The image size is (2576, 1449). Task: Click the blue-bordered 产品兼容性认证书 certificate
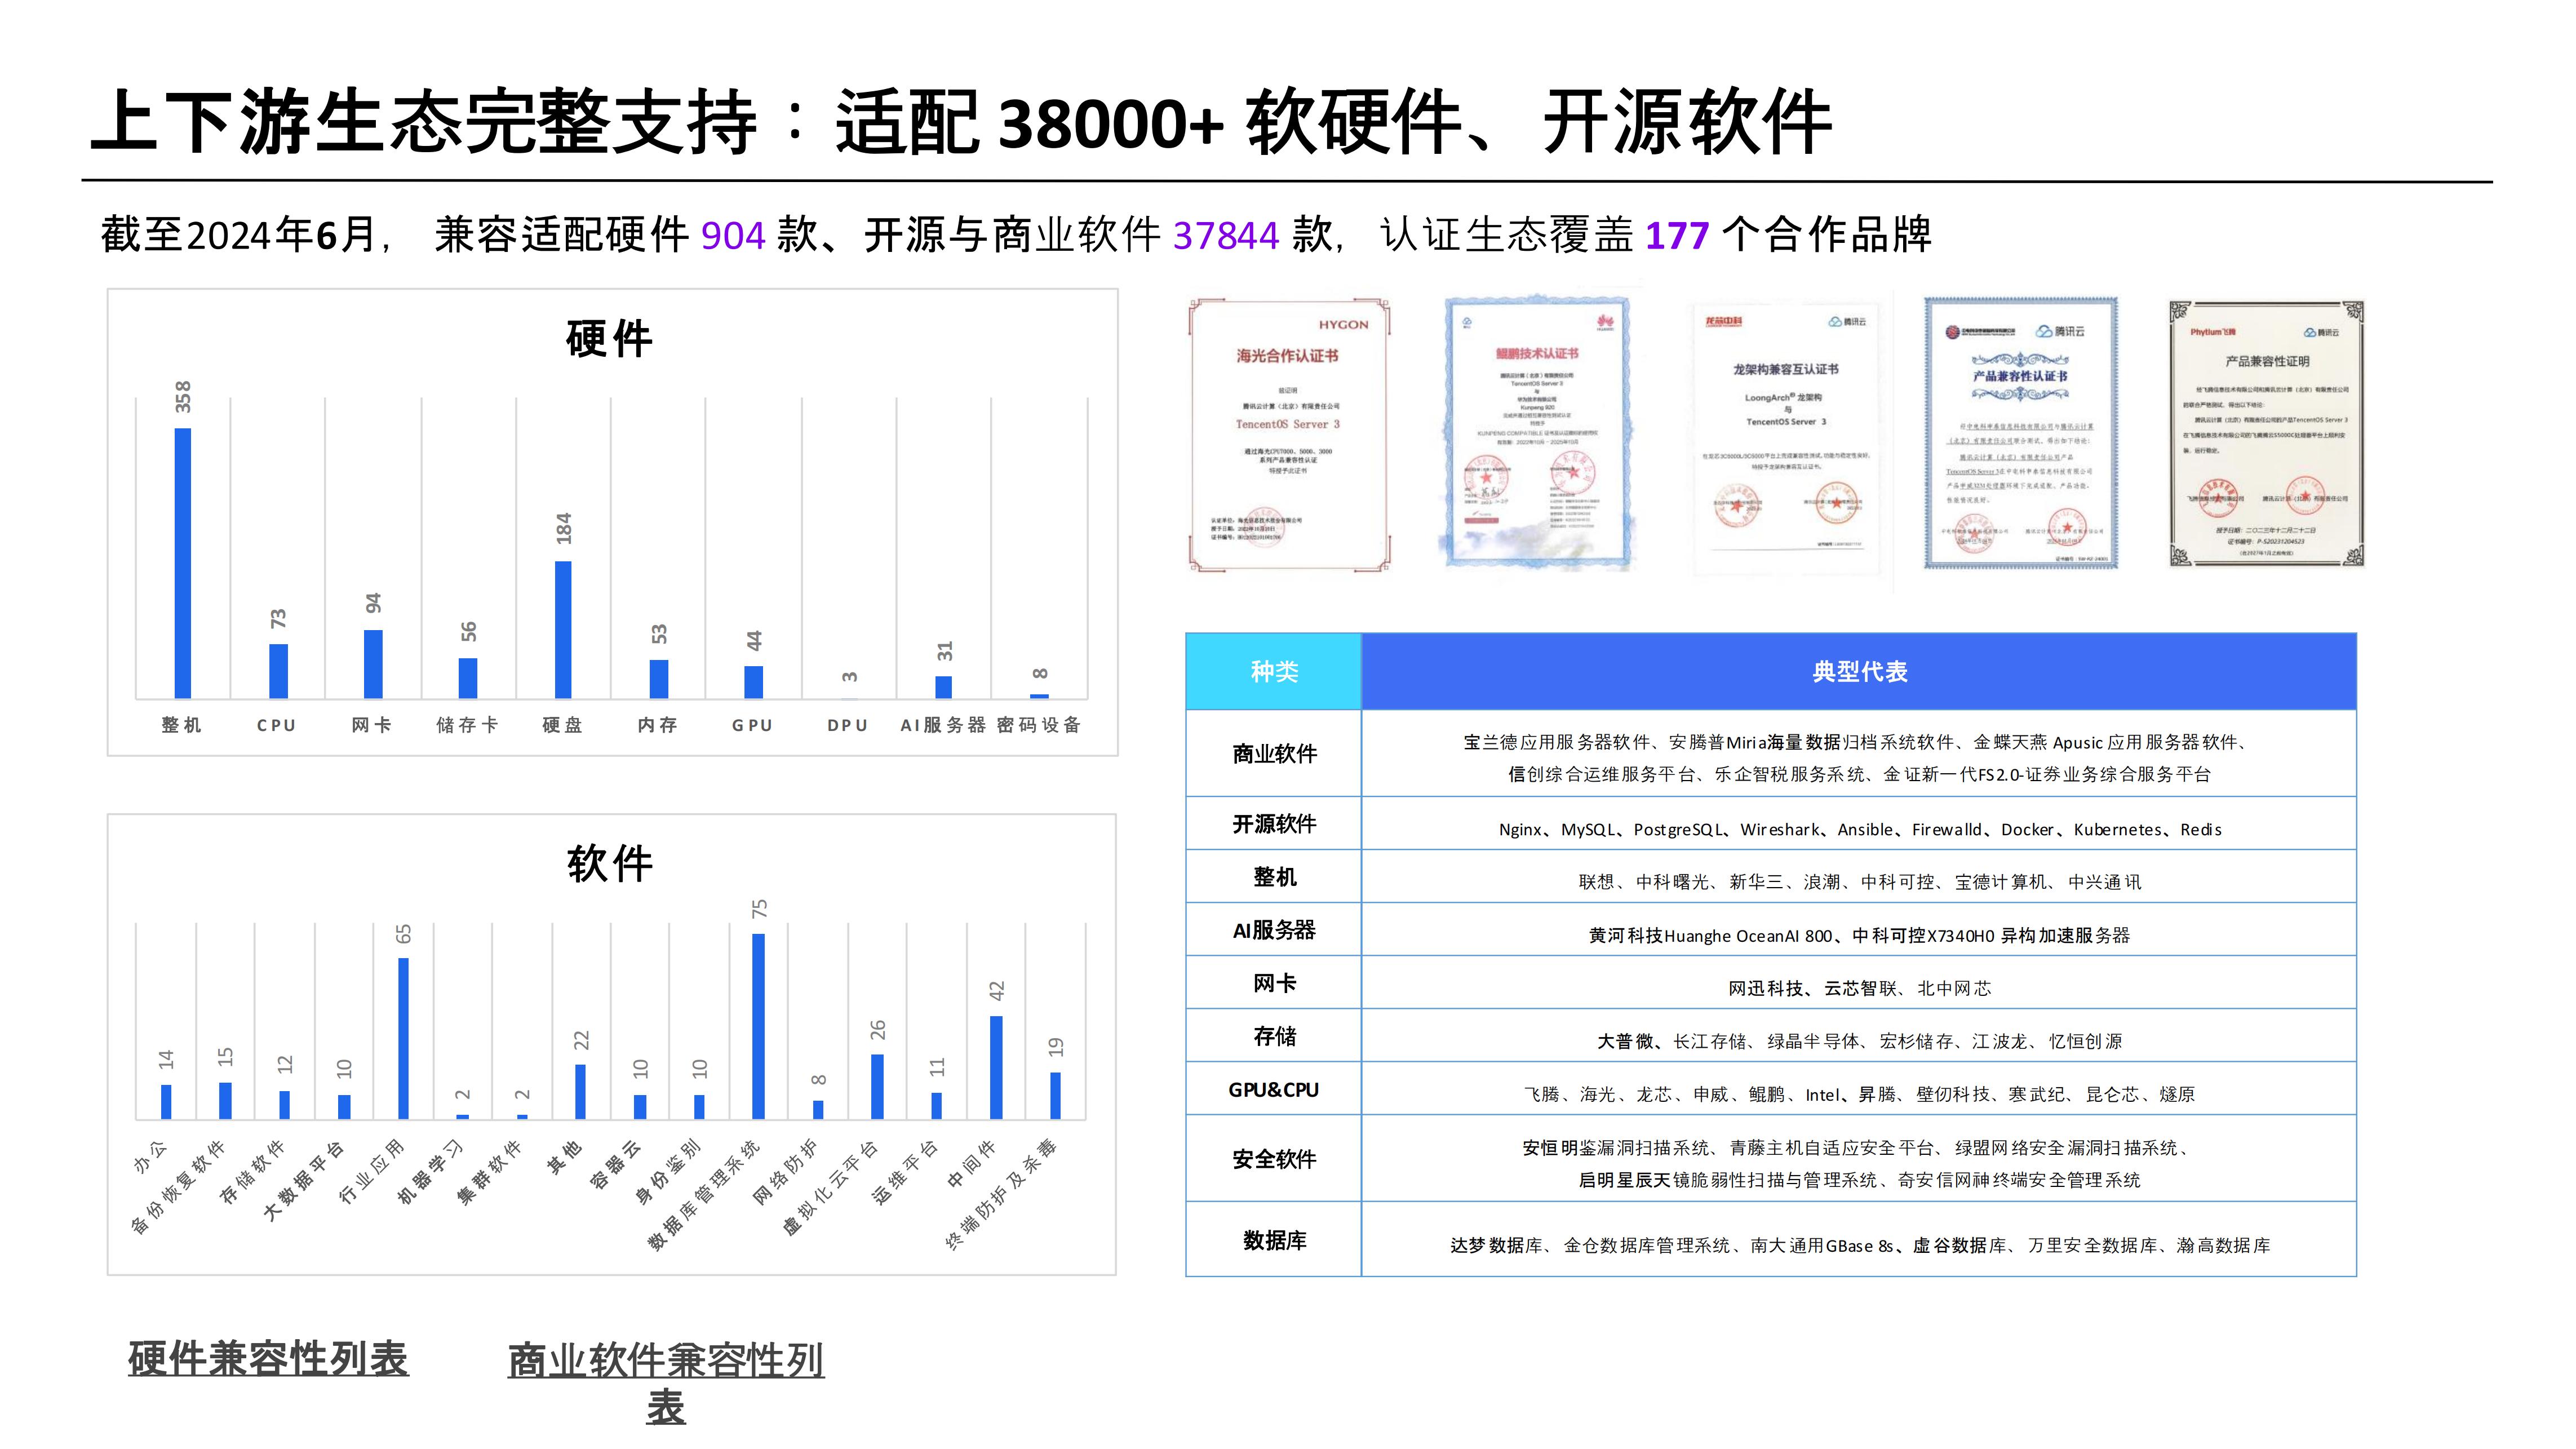pos(2020,434)
